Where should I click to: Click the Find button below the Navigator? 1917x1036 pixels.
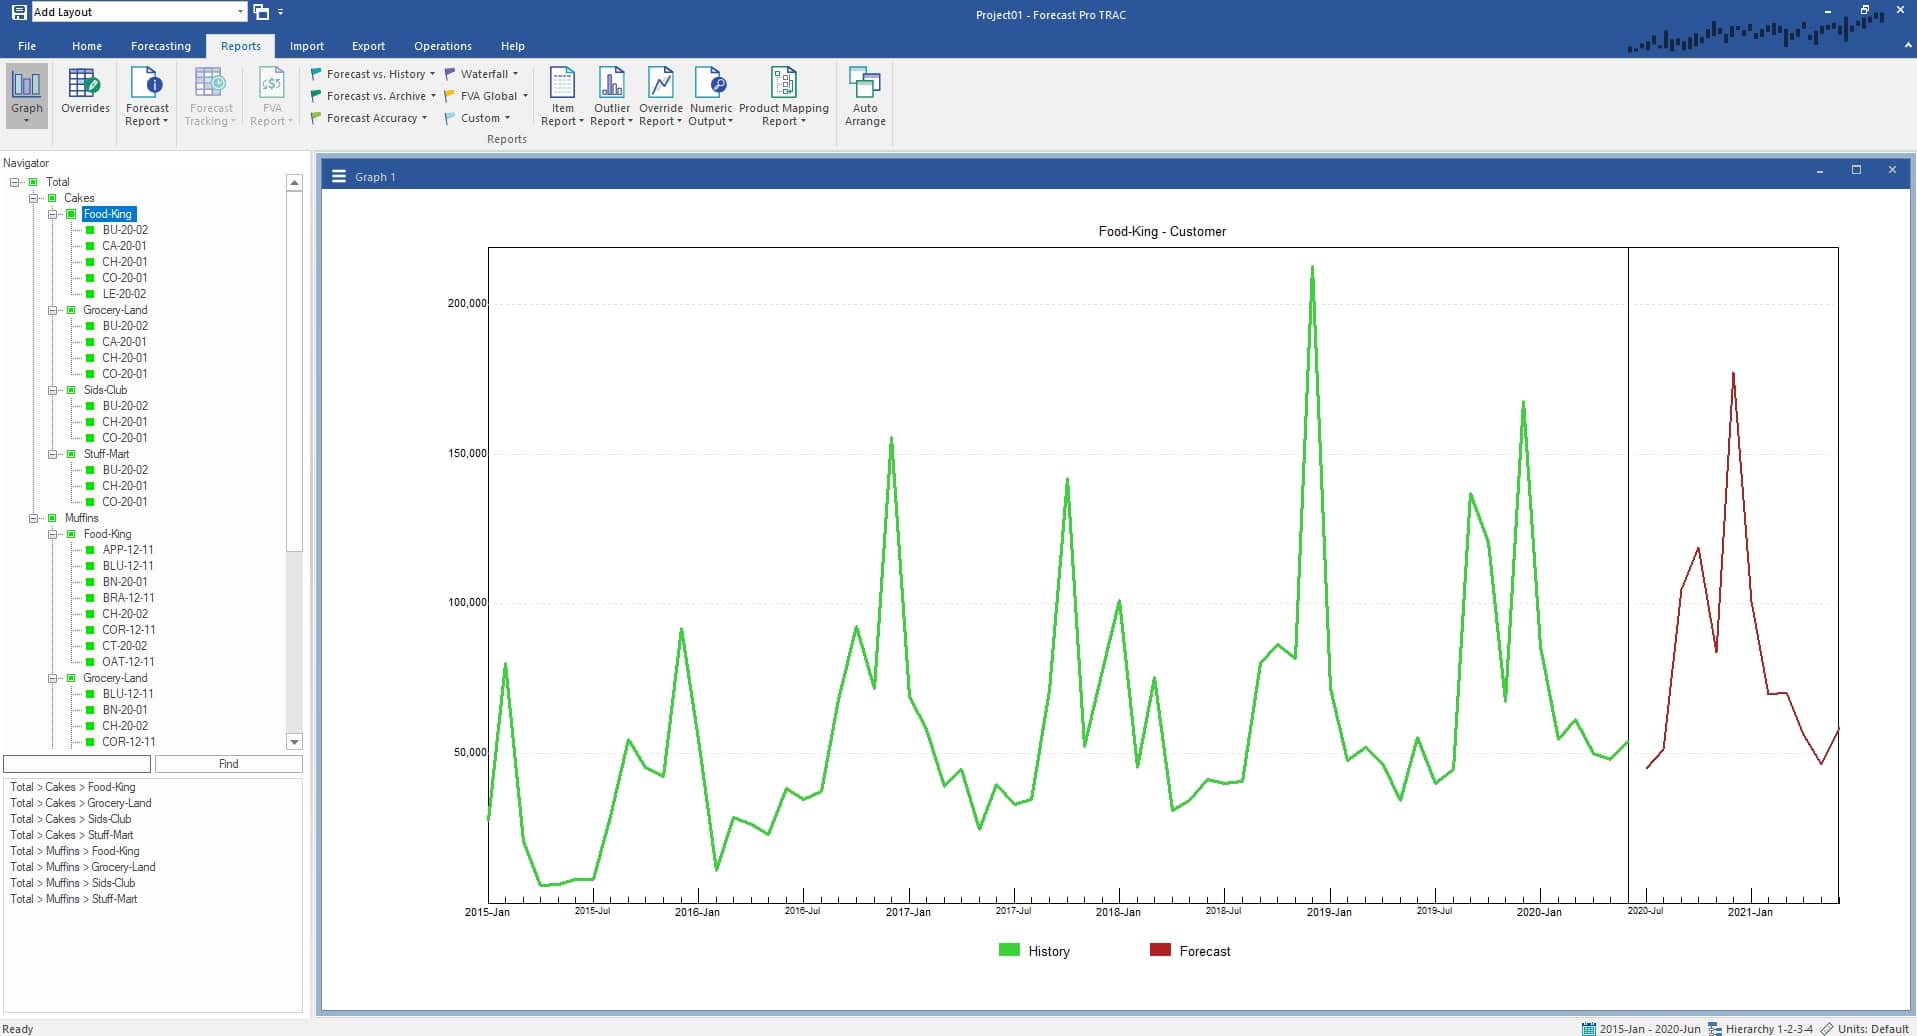point(228,763)
